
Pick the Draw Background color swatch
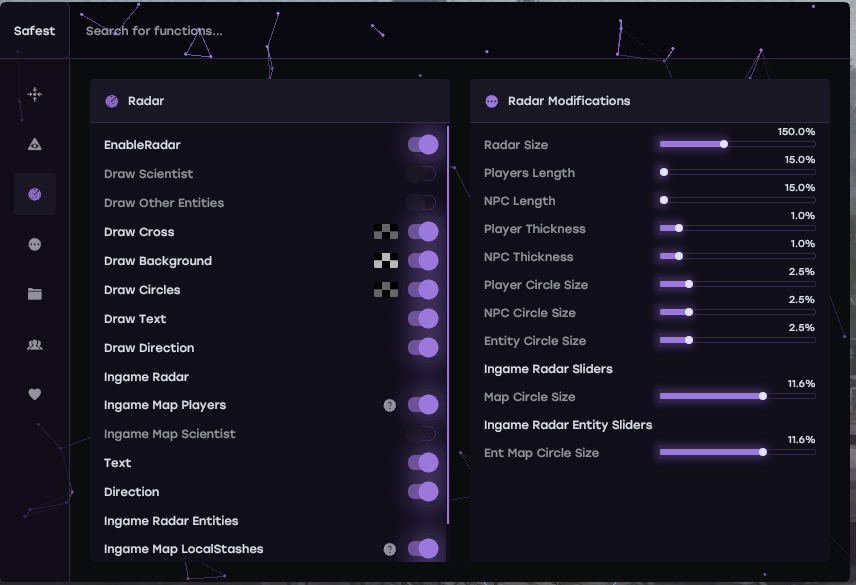tap(386, 261)
